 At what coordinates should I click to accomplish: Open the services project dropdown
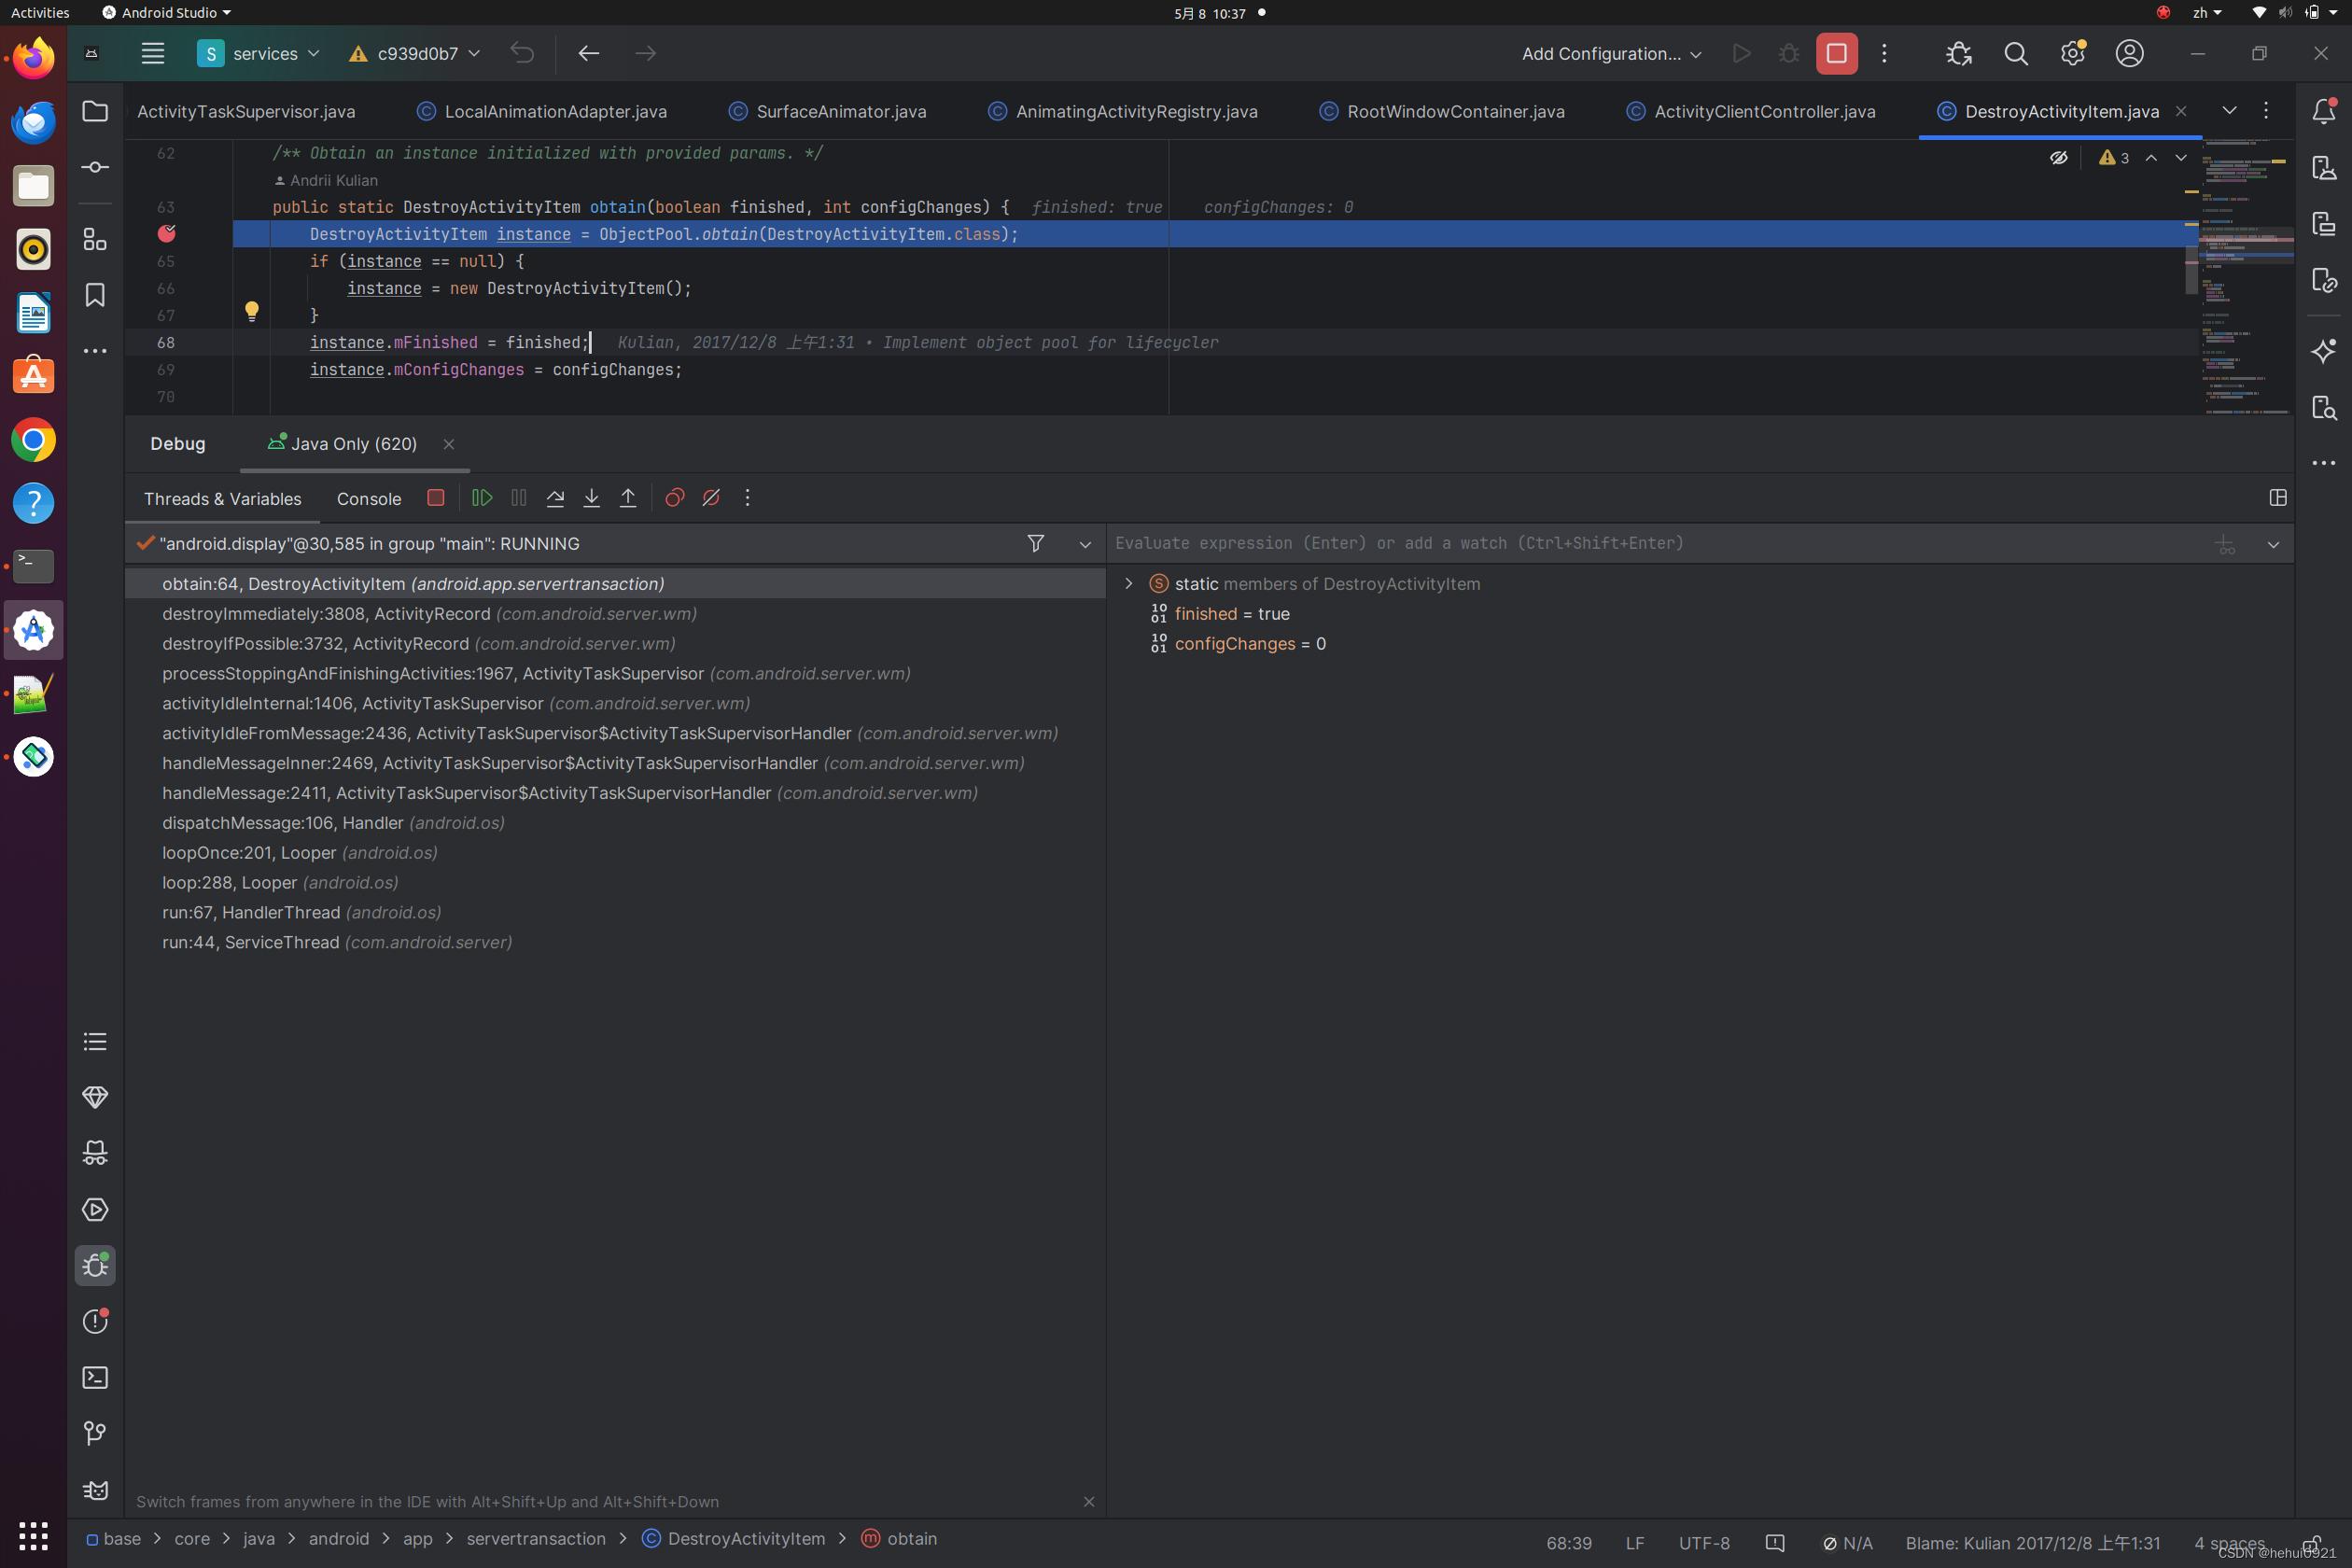[x=259, y=54]
